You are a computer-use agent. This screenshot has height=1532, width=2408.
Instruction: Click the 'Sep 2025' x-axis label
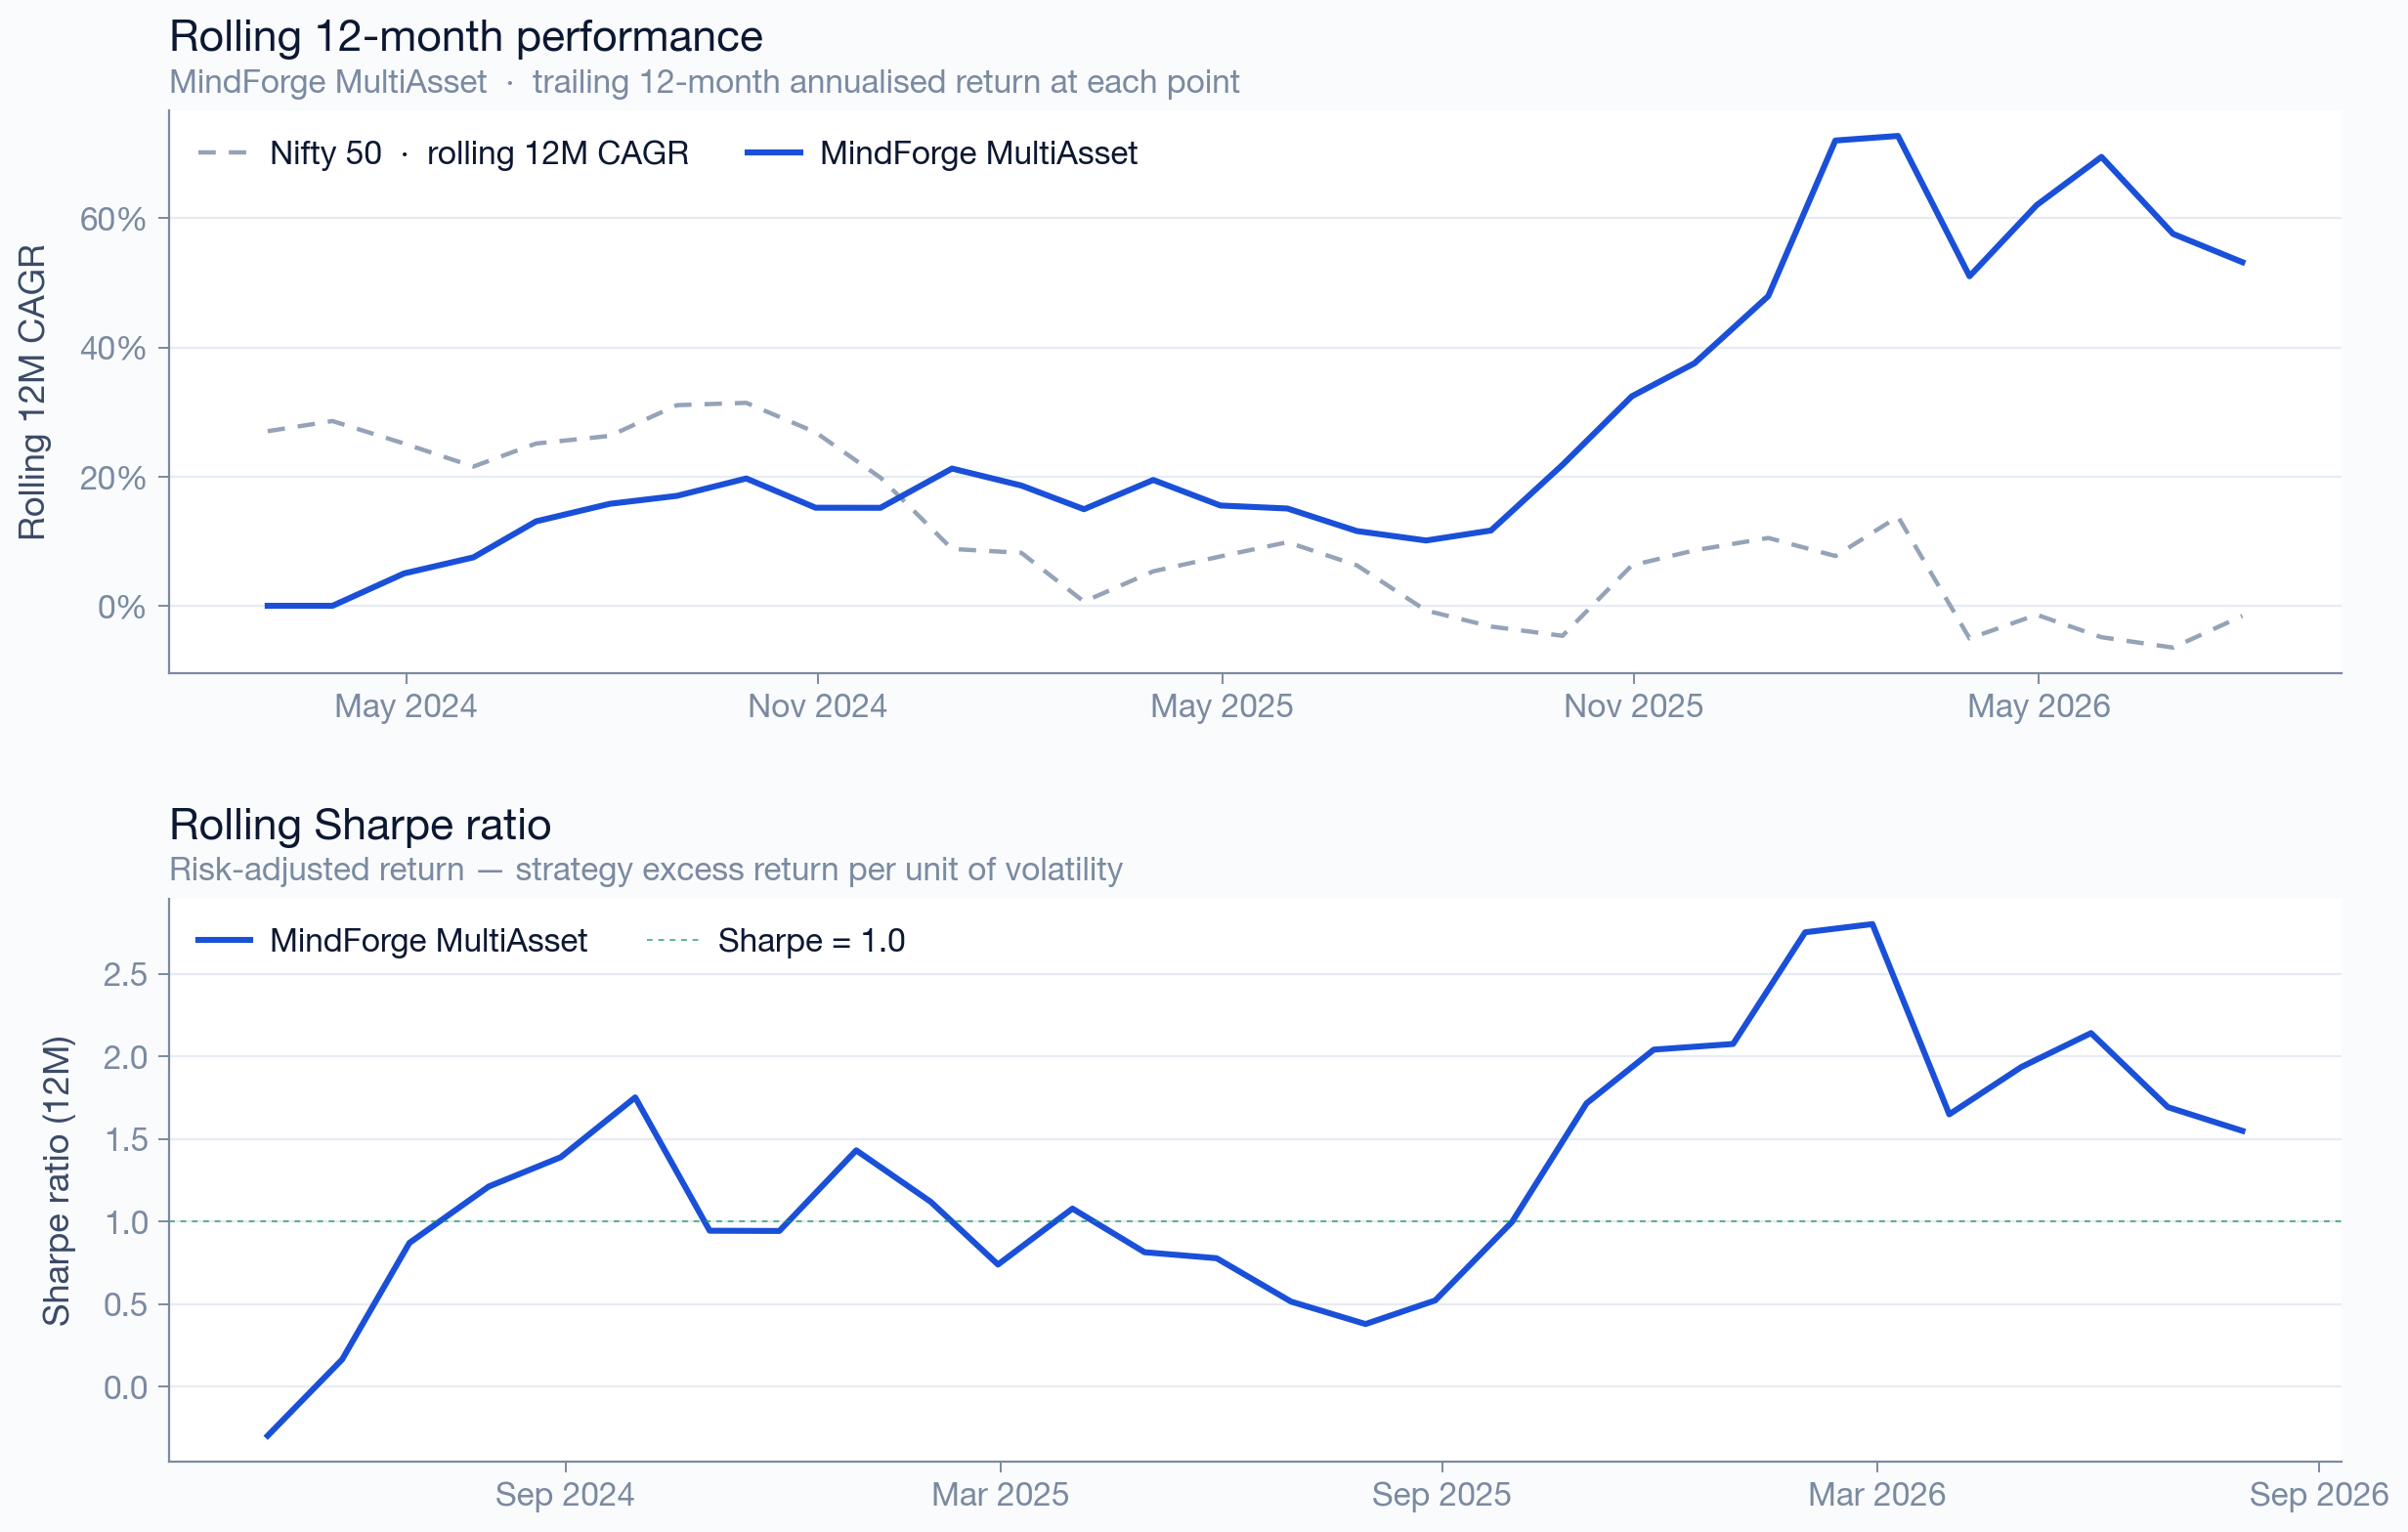[x=1441, y=1494]
